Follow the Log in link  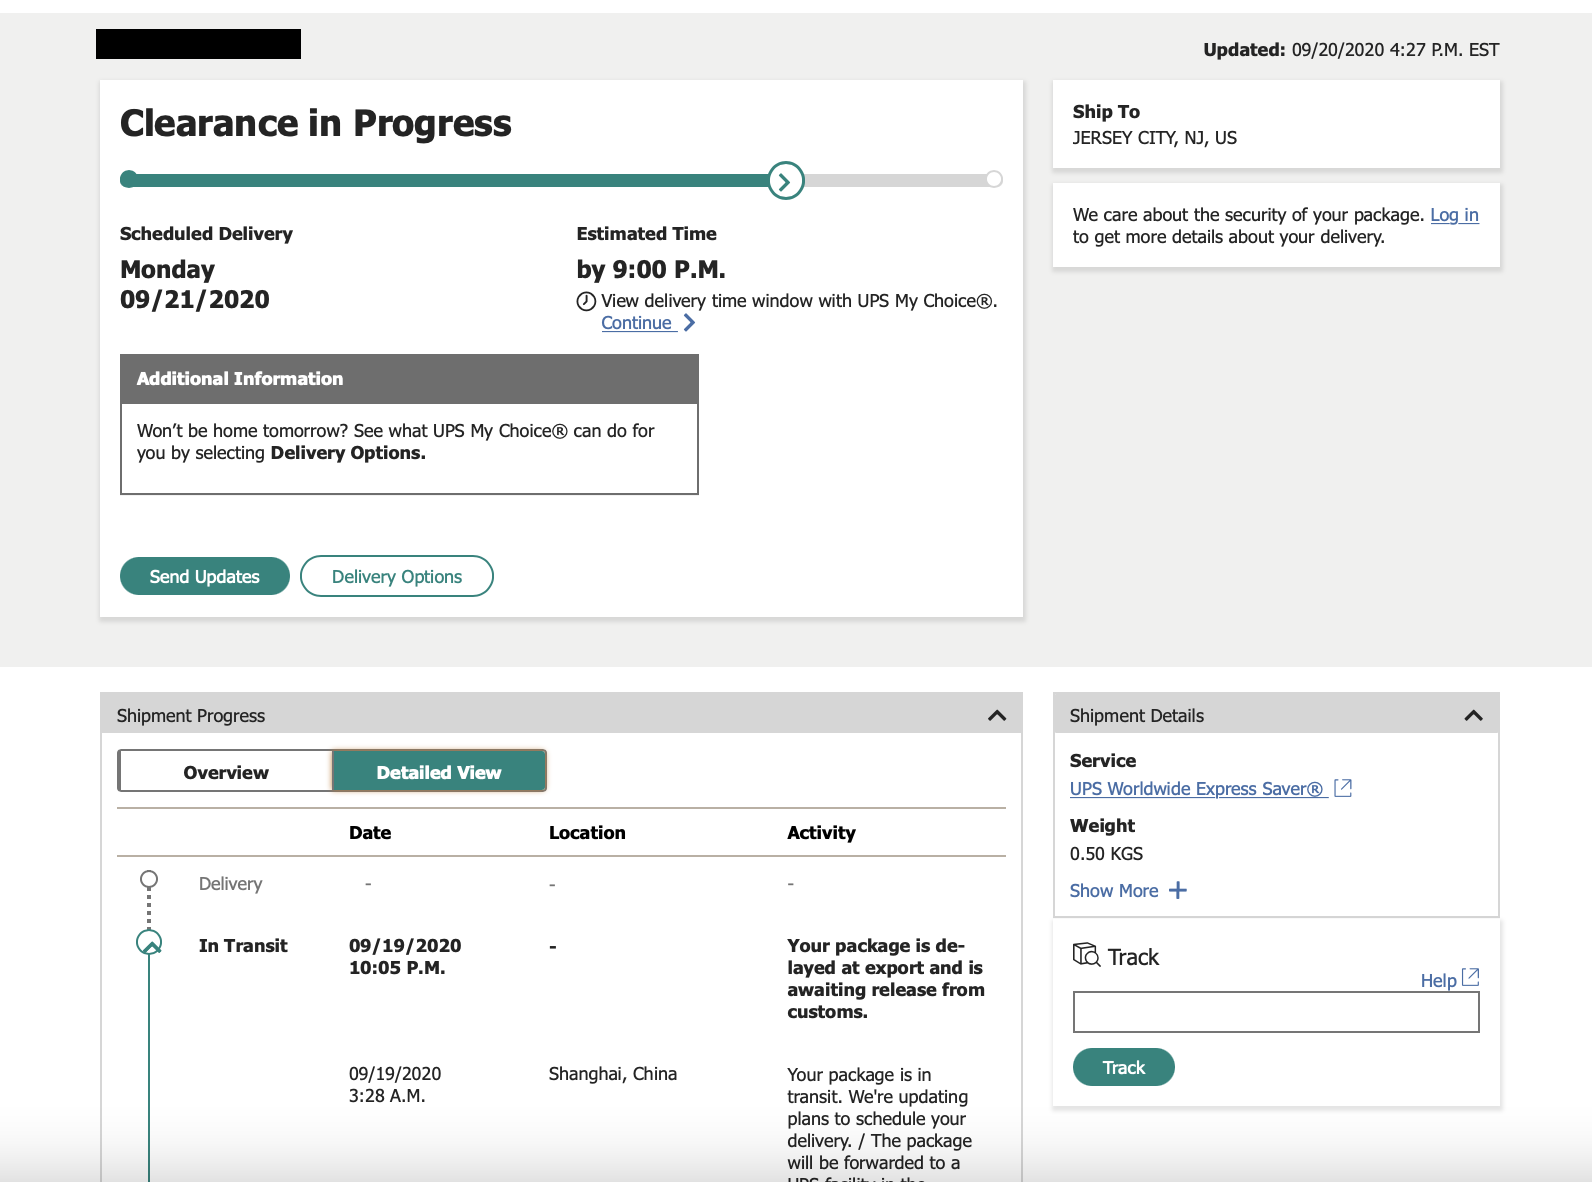tap(1454, 215)
